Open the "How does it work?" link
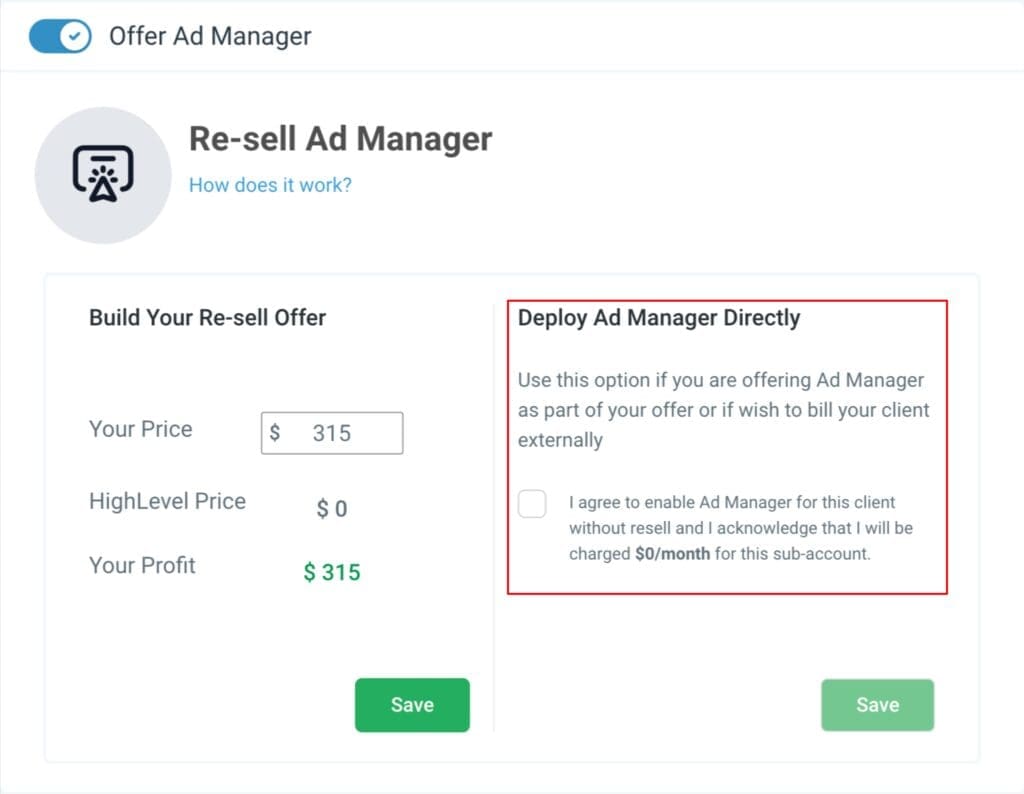Screen dimensions: 1024x794 270,185
